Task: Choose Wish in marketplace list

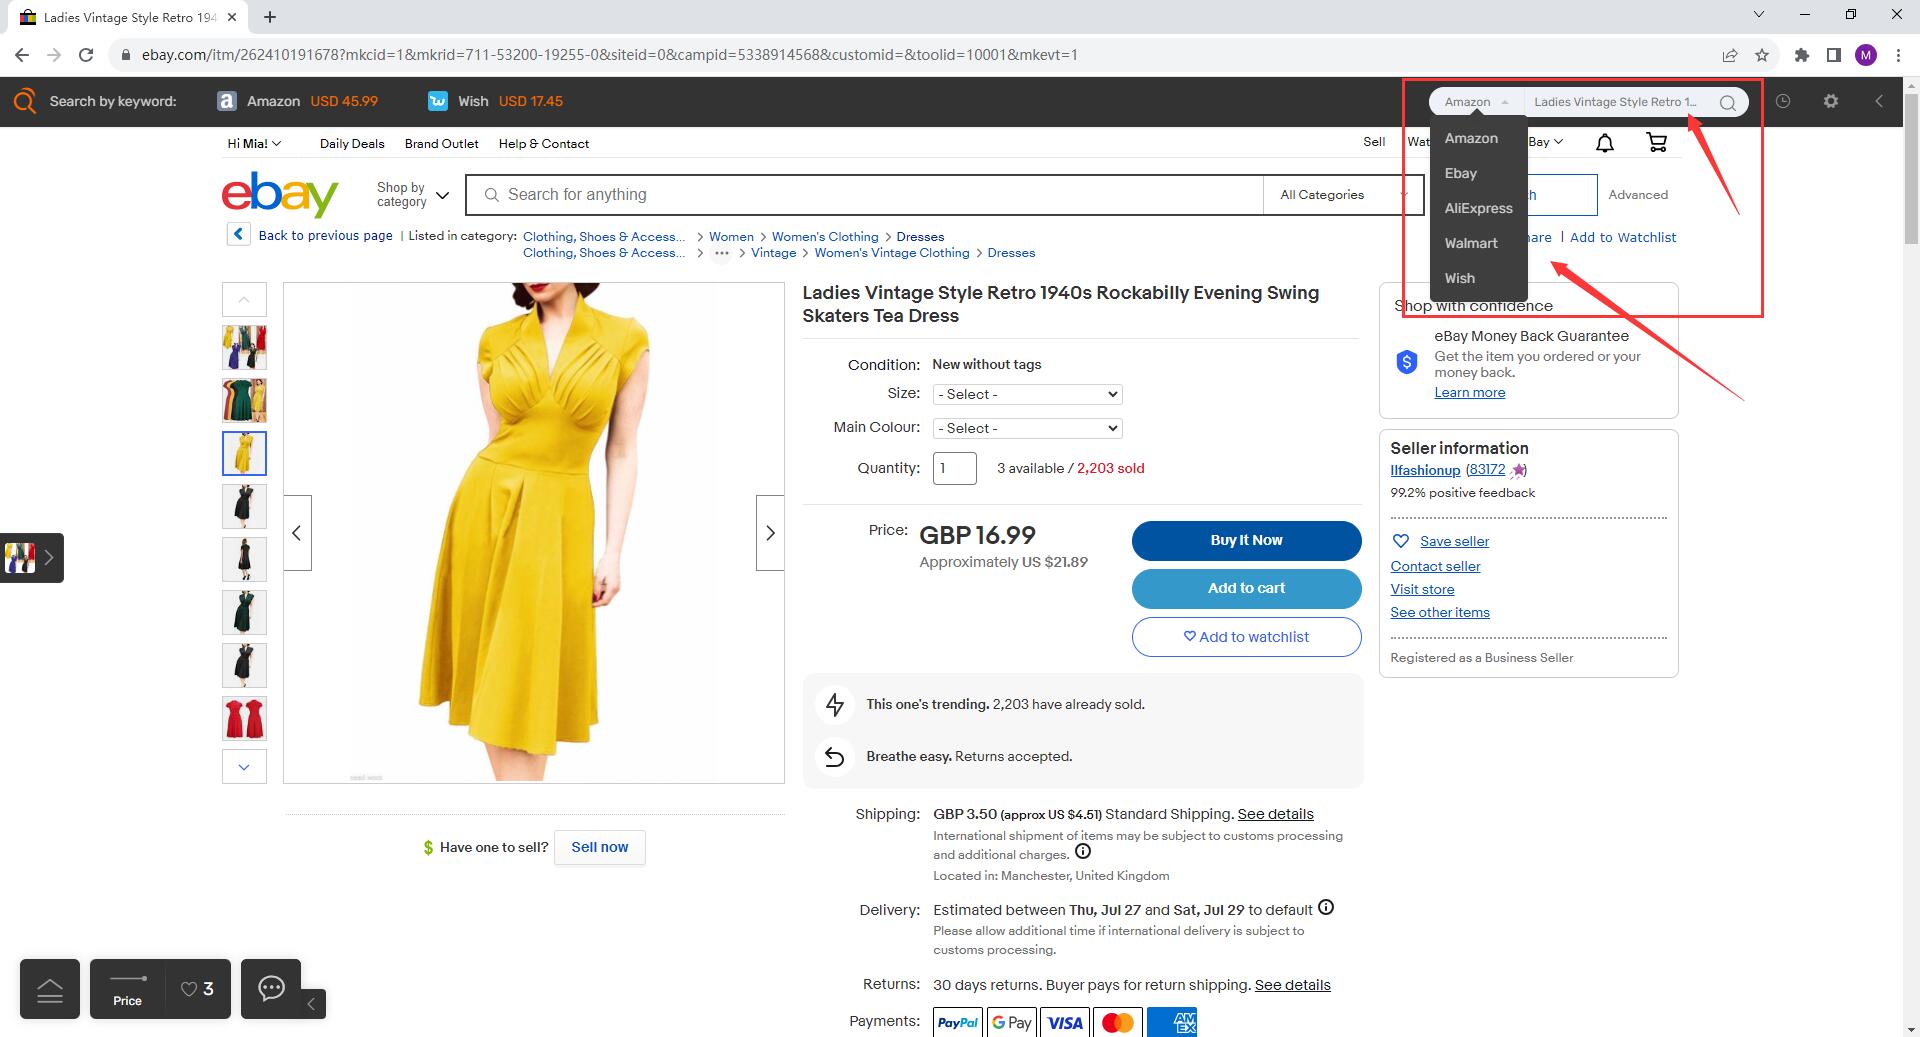Action: [x=1460, y=278]
